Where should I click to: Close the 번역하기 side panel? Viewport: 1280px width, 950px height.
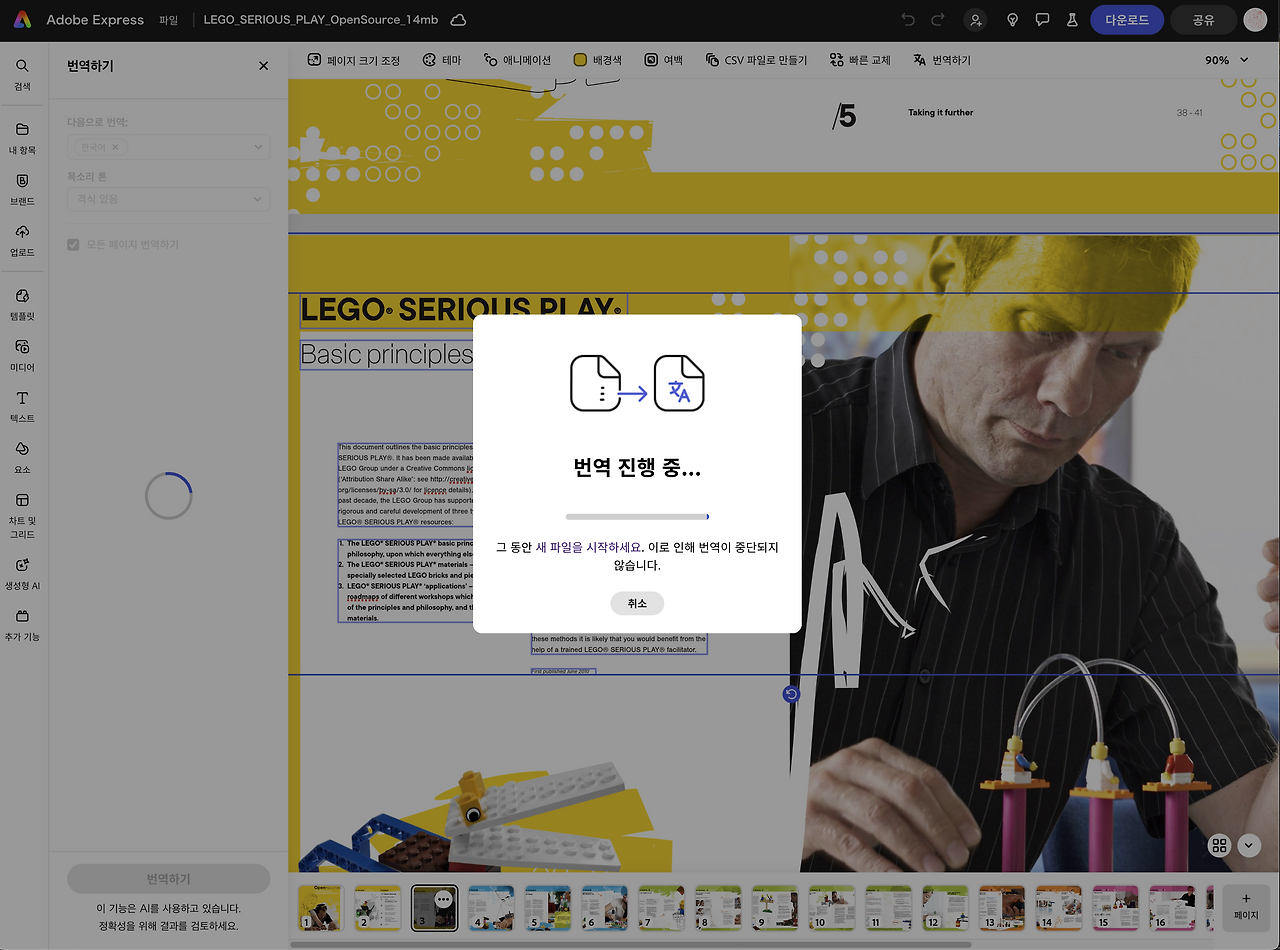pos(264,66)
